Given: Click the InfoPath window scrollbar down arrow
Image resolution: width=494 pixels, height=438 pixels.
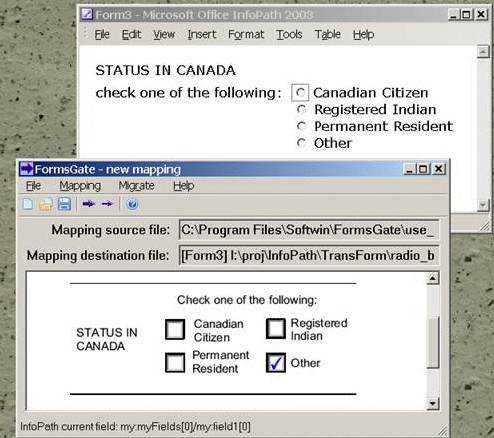Looking at the screenshot, I should click(483, 204).
